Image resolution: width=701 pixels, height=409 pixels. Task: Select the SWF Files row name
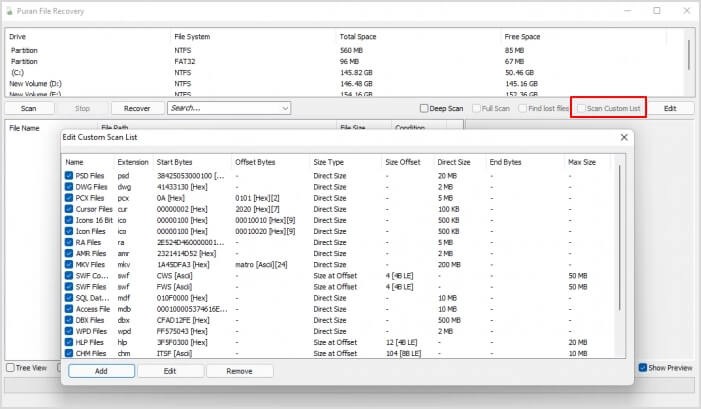[91, 287]
